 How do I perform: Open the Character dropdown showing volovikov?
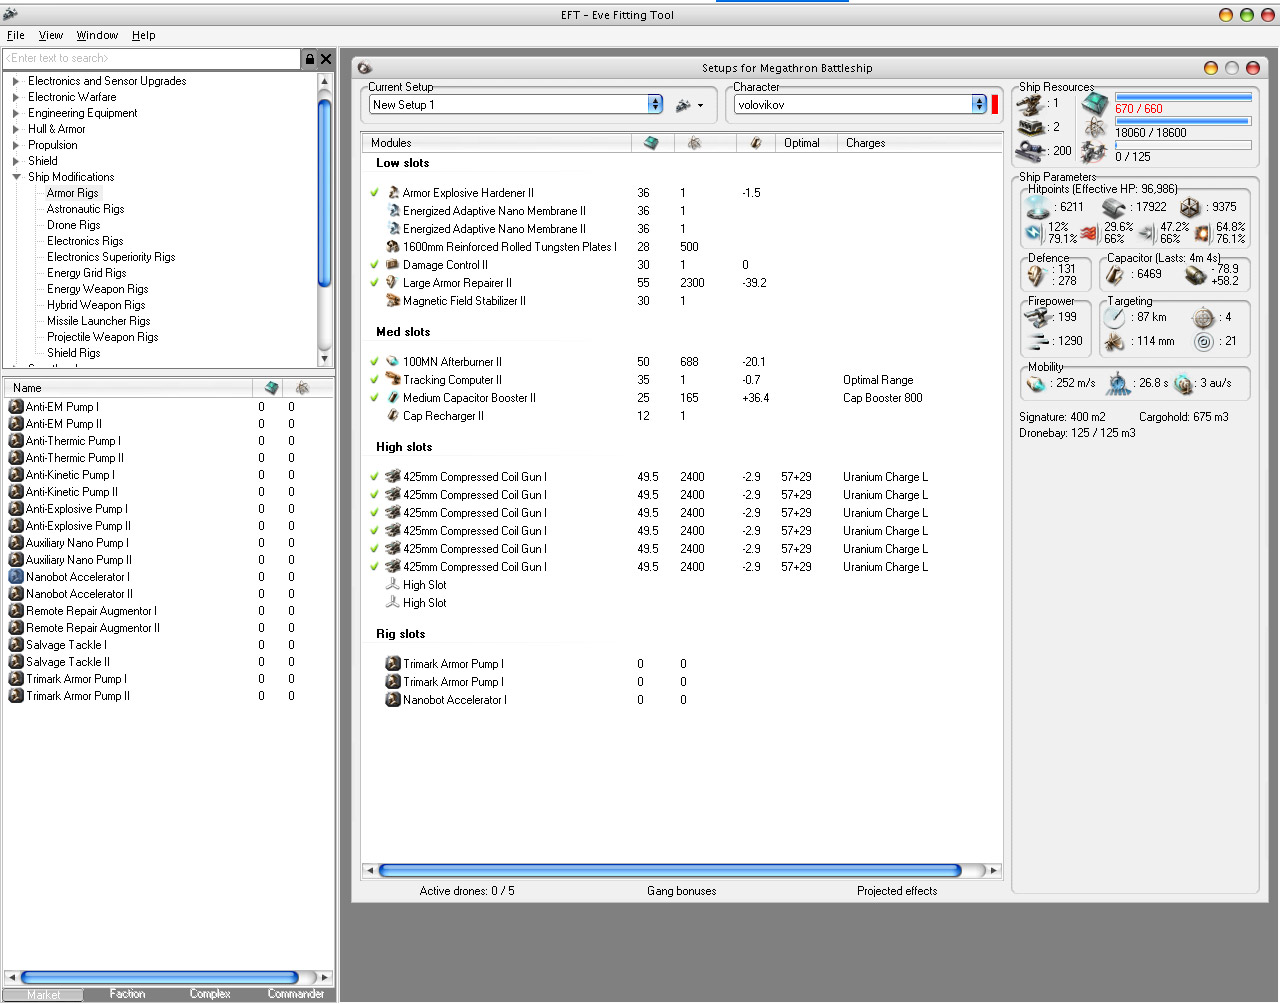coord(979,104)
